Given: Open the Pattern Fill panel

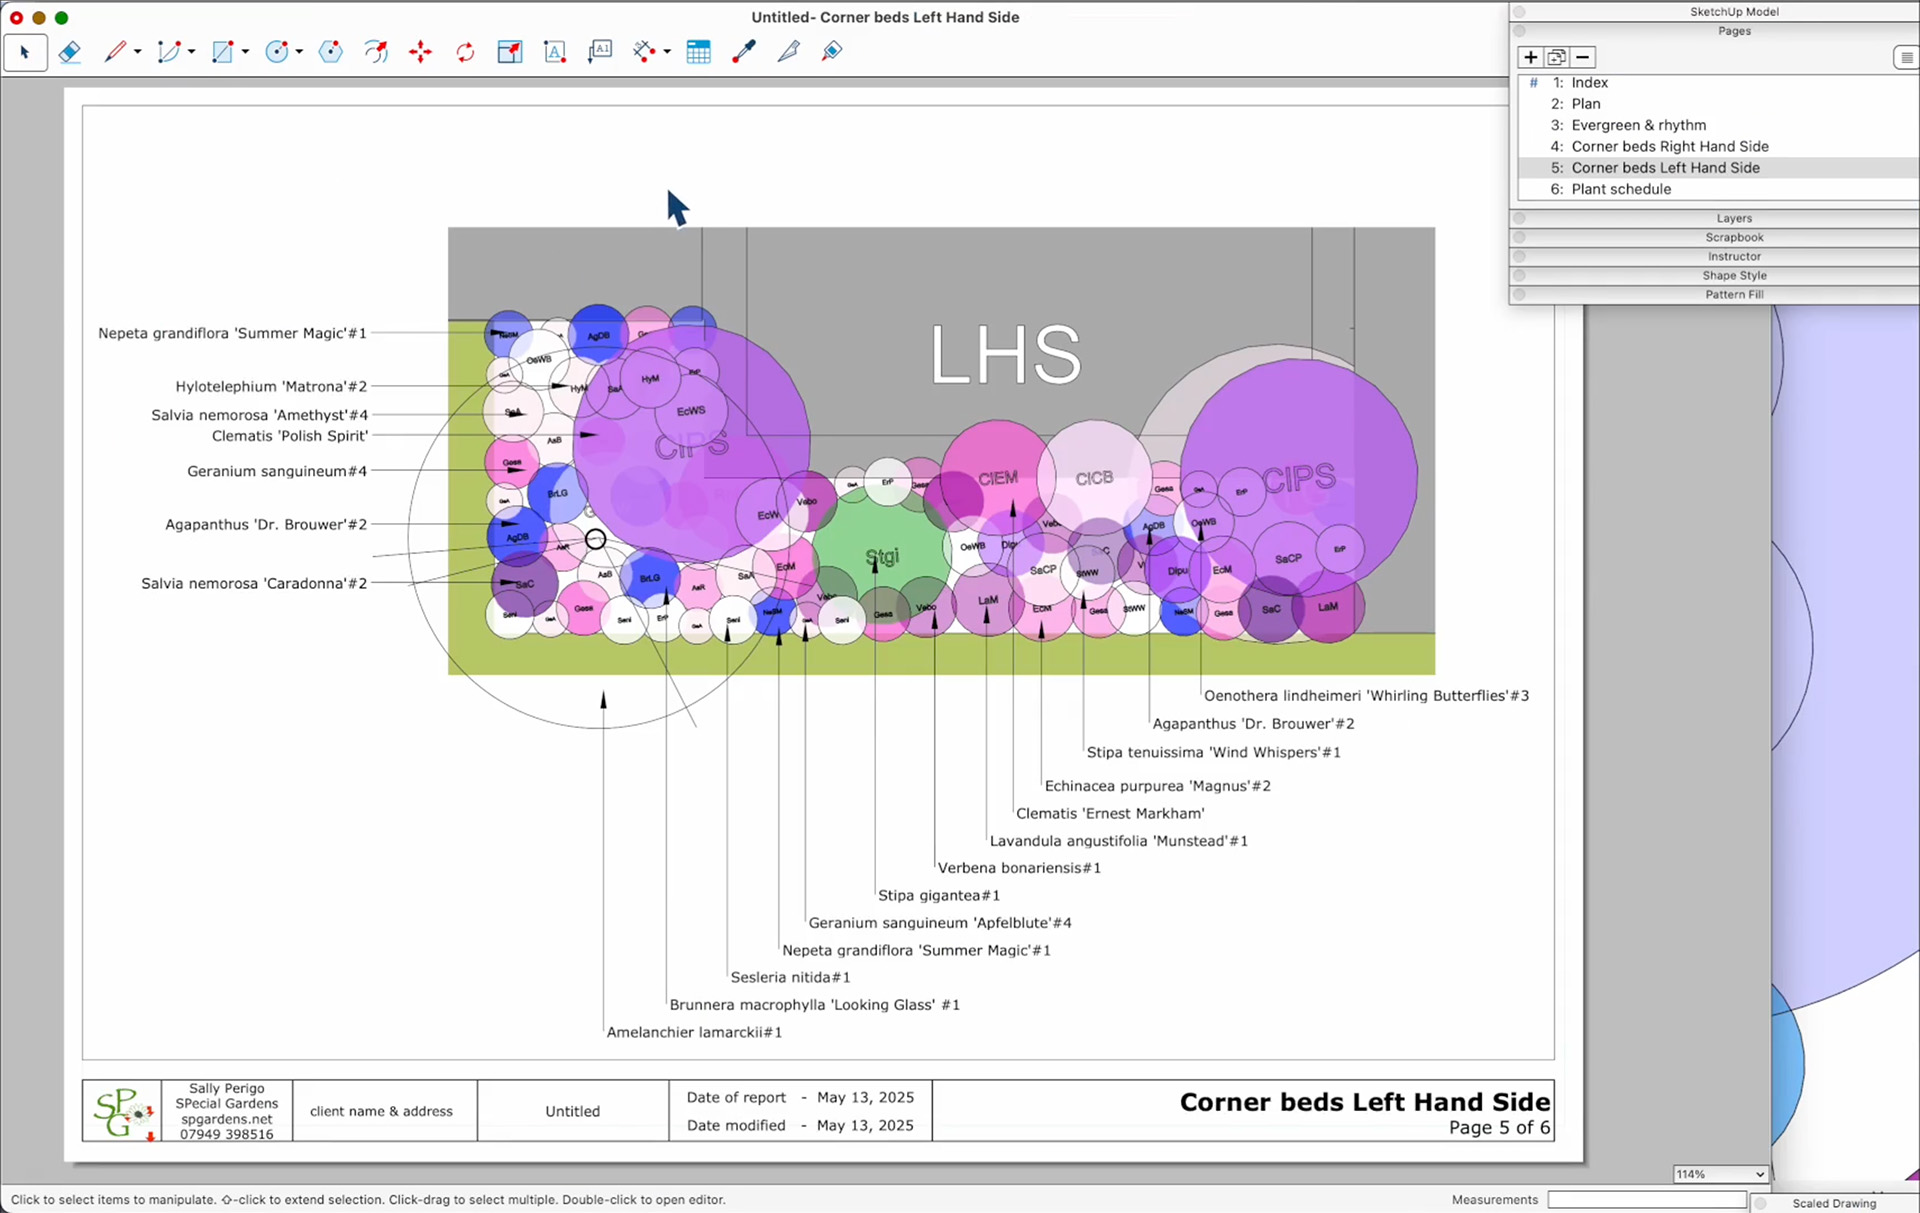Looking at the screenshot, I should (x=1734, y=294).
